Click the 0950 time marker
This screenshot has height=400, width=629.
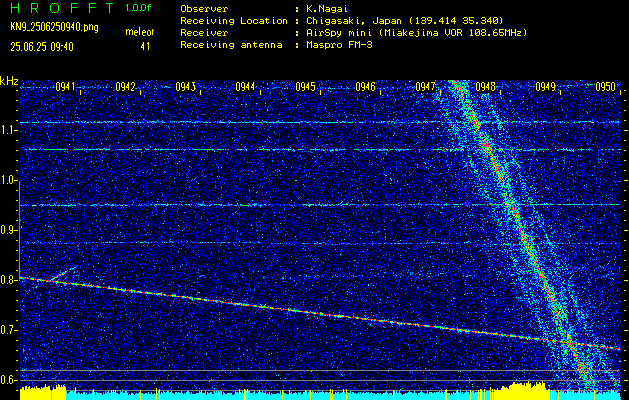(605, 87)
